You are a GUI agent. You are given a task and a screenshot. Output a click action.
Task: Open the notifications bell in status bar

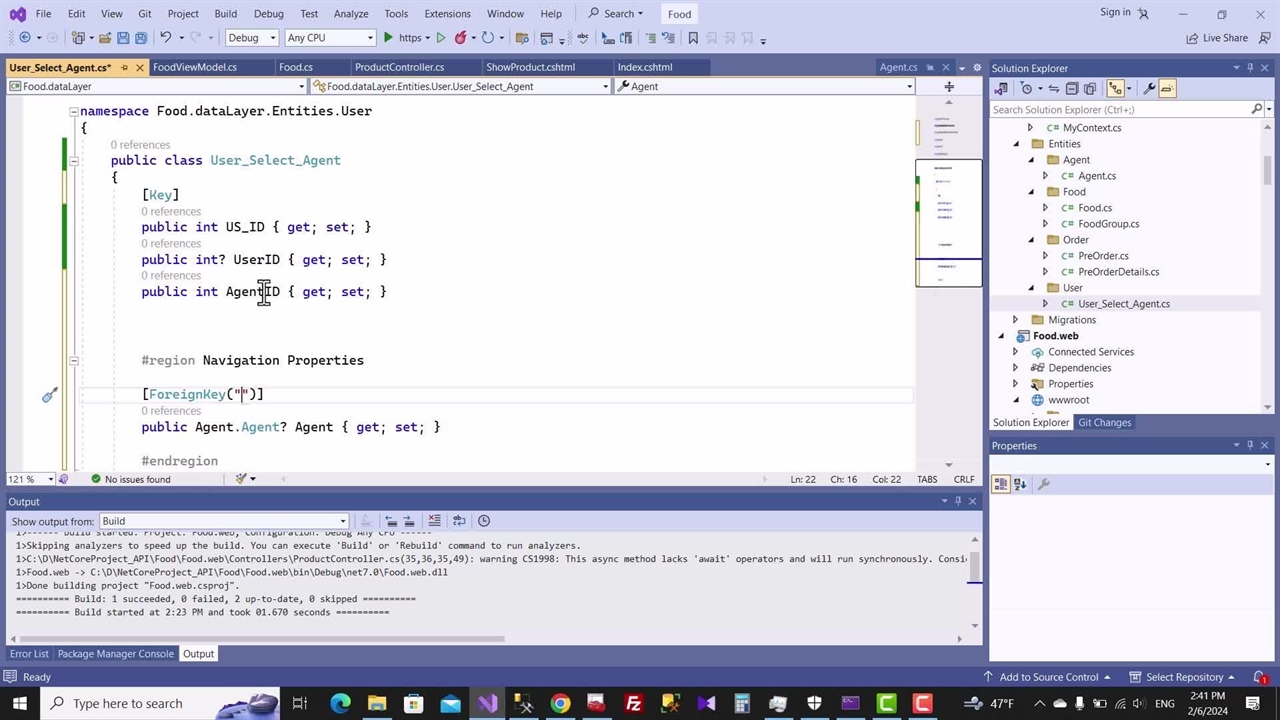click(x=1260, y=677)
